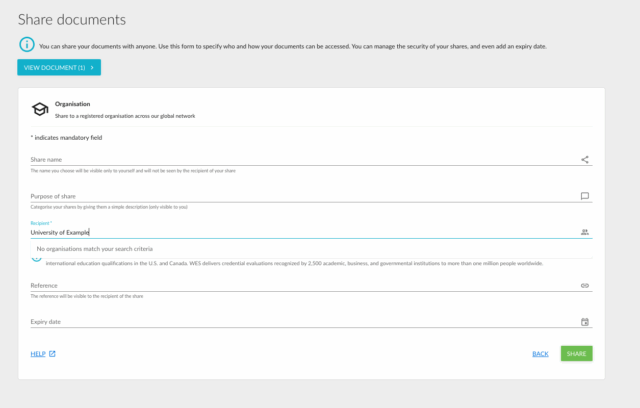Open the View Document (1) button
640x408 pixels.
click(x=59, y=67)
